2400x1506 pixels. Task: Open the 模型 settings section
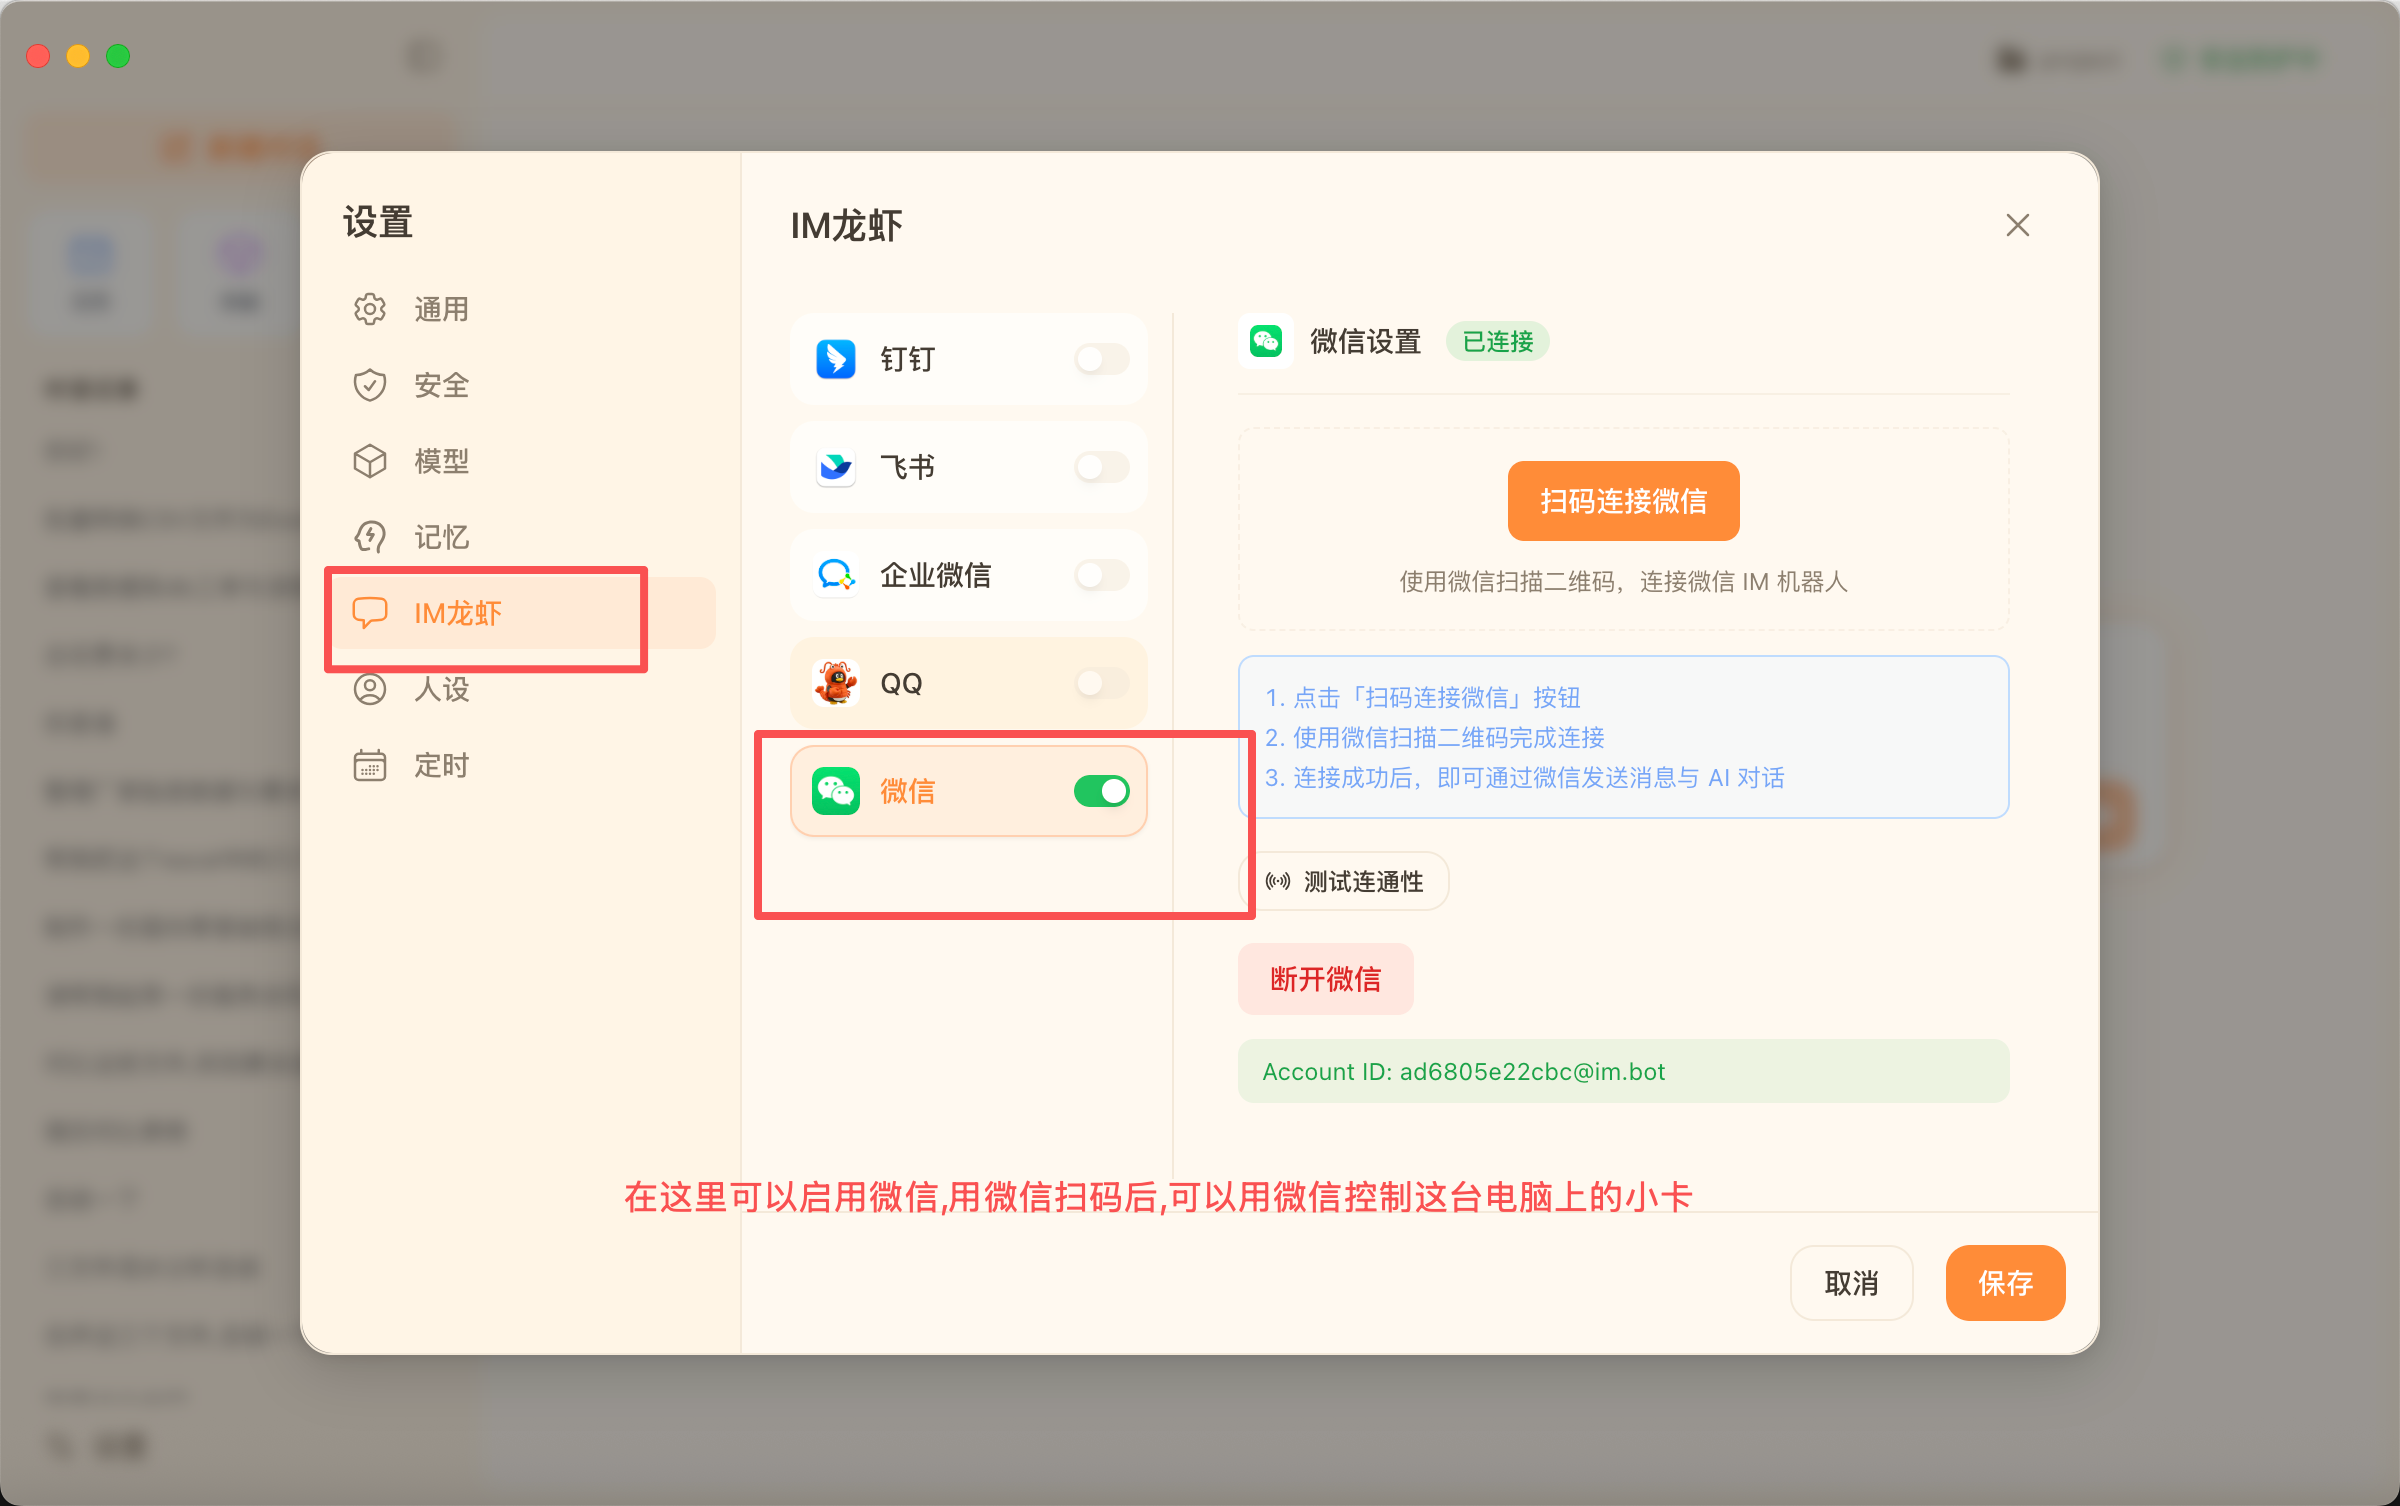[x=440, y=461]
